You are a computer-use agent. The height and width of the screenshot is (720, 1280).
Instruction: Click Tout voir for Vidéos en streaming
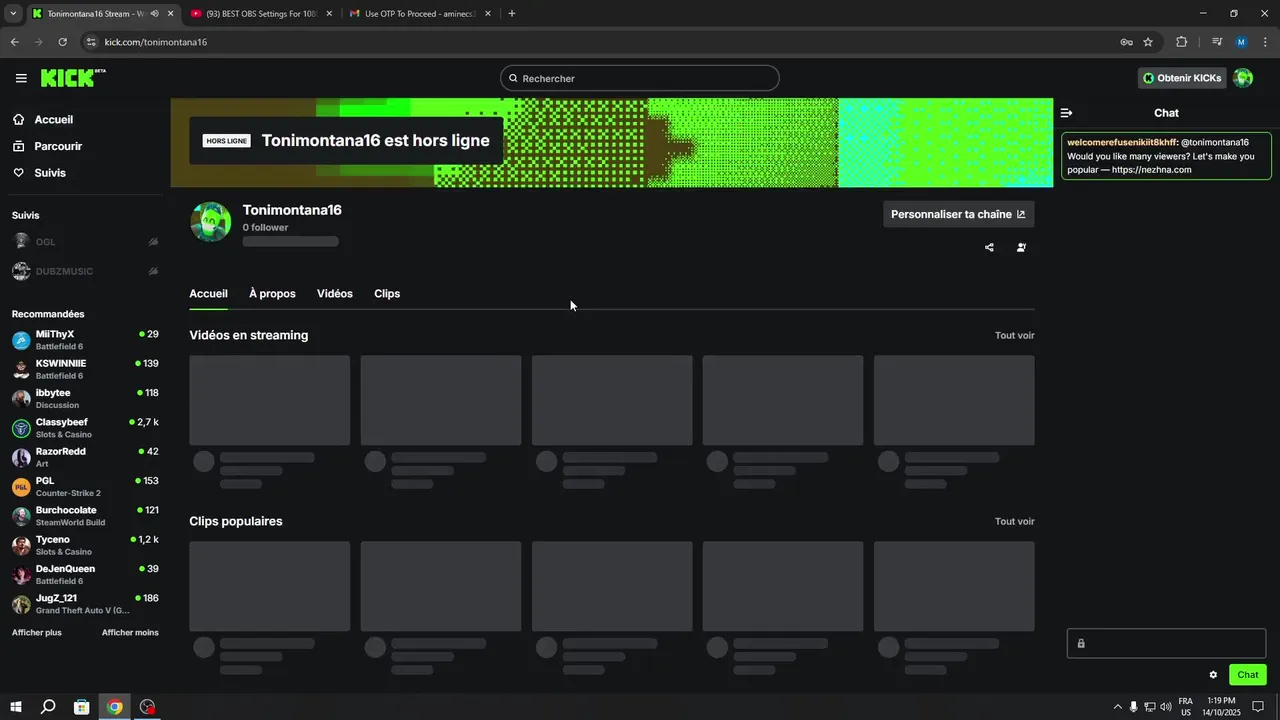(x=1015, y=336)
